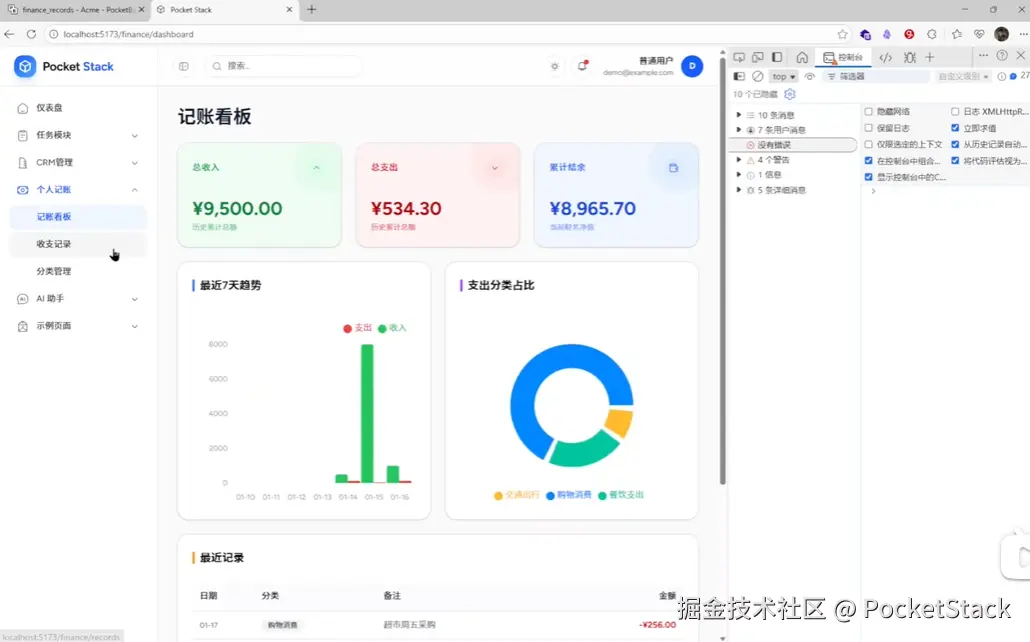Image resolution: width=1030 pixels, height=642 pixels.
Task: Select the 控制台 DevTools tab
Action: (x=843, y=57)
